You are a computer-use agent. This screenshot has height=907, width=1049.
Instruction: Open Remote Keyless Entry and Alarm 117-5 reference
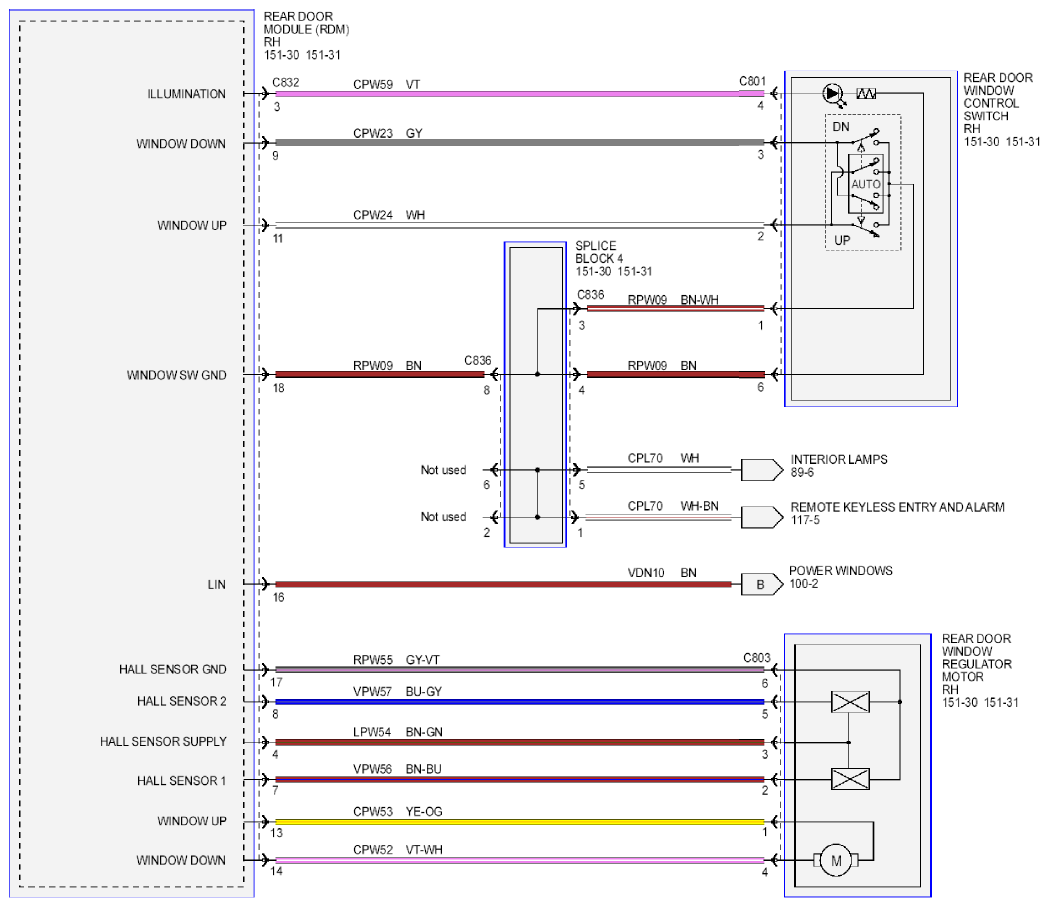click(x=897, y=513)
